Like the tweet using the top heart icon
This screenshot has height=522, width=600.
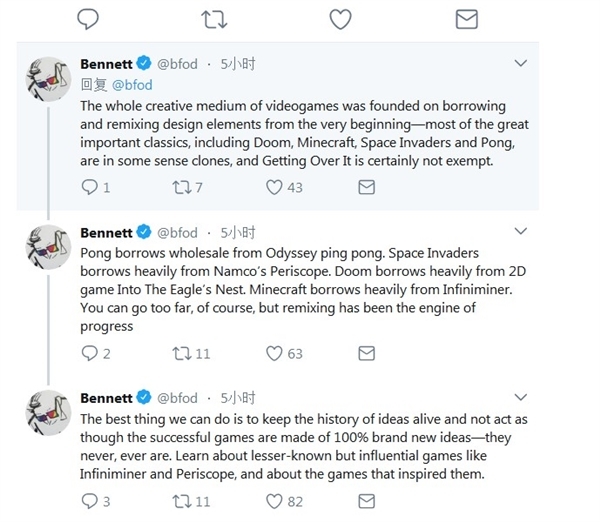pyautogui.click(x=341, y=18)
